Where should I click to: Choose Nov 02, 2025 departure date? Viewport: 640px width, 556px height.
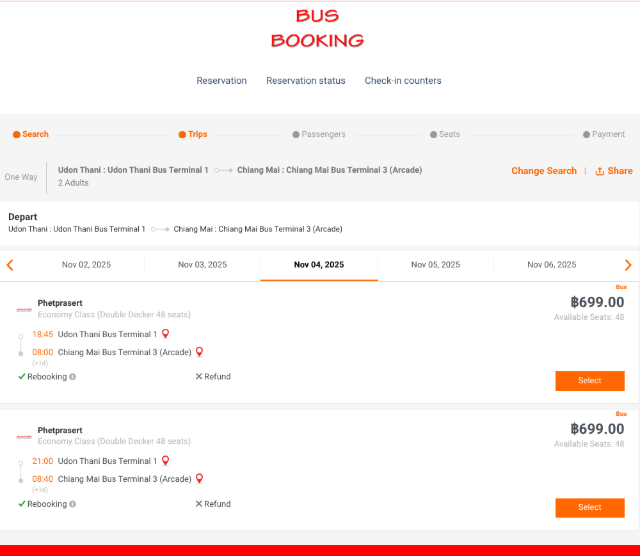[x=86, y=265]
